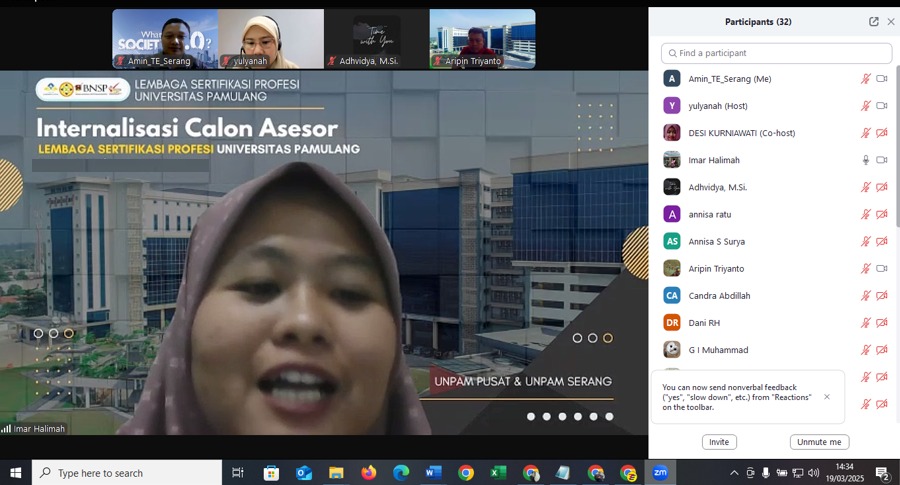Click muted mic icon for G I Muhammad
The image size is (900, 485).
tap(866, 350)
